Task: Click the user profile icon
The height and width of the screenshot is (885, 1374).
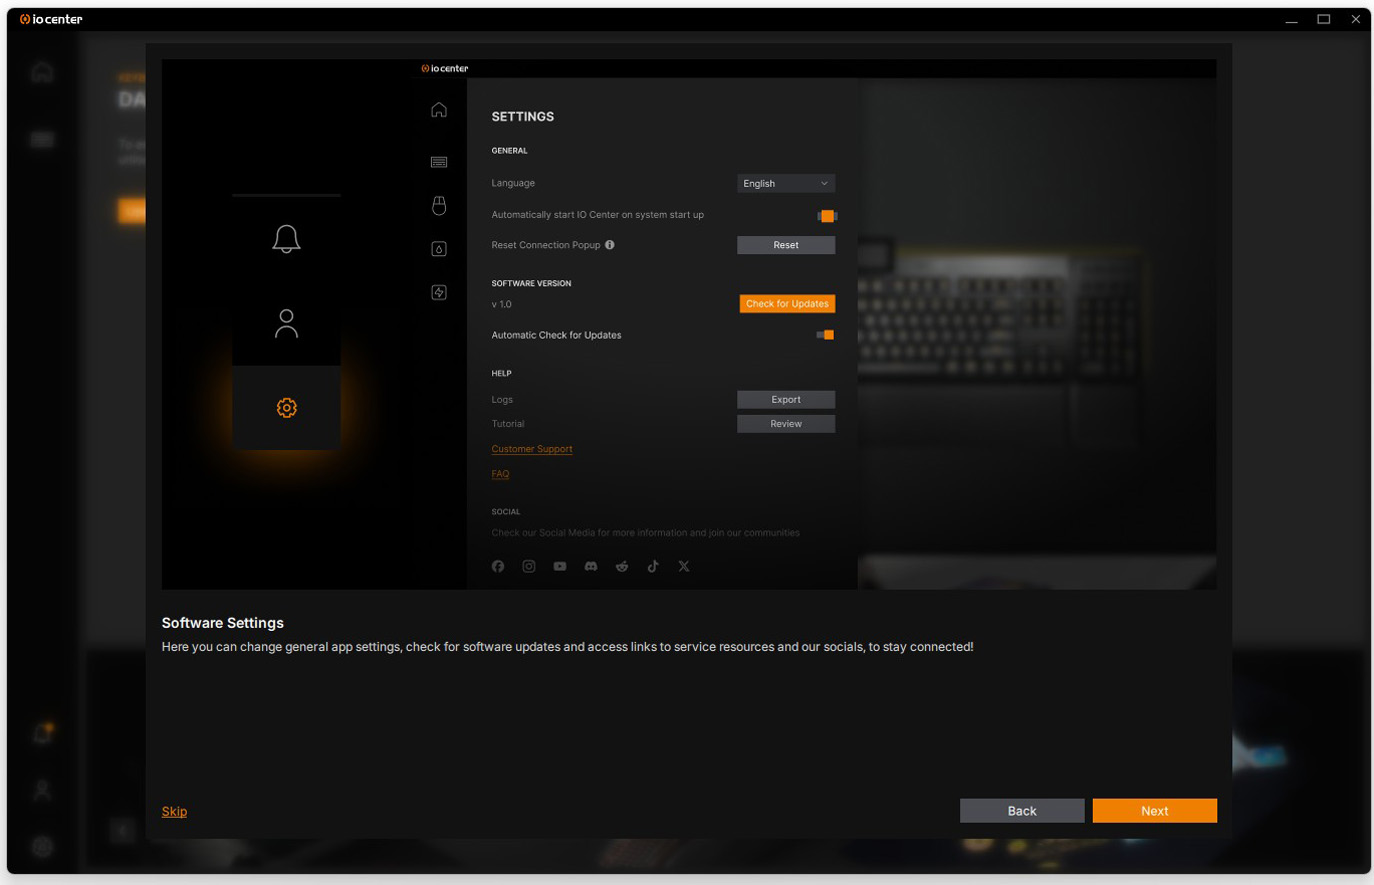Action: [286, 323]
